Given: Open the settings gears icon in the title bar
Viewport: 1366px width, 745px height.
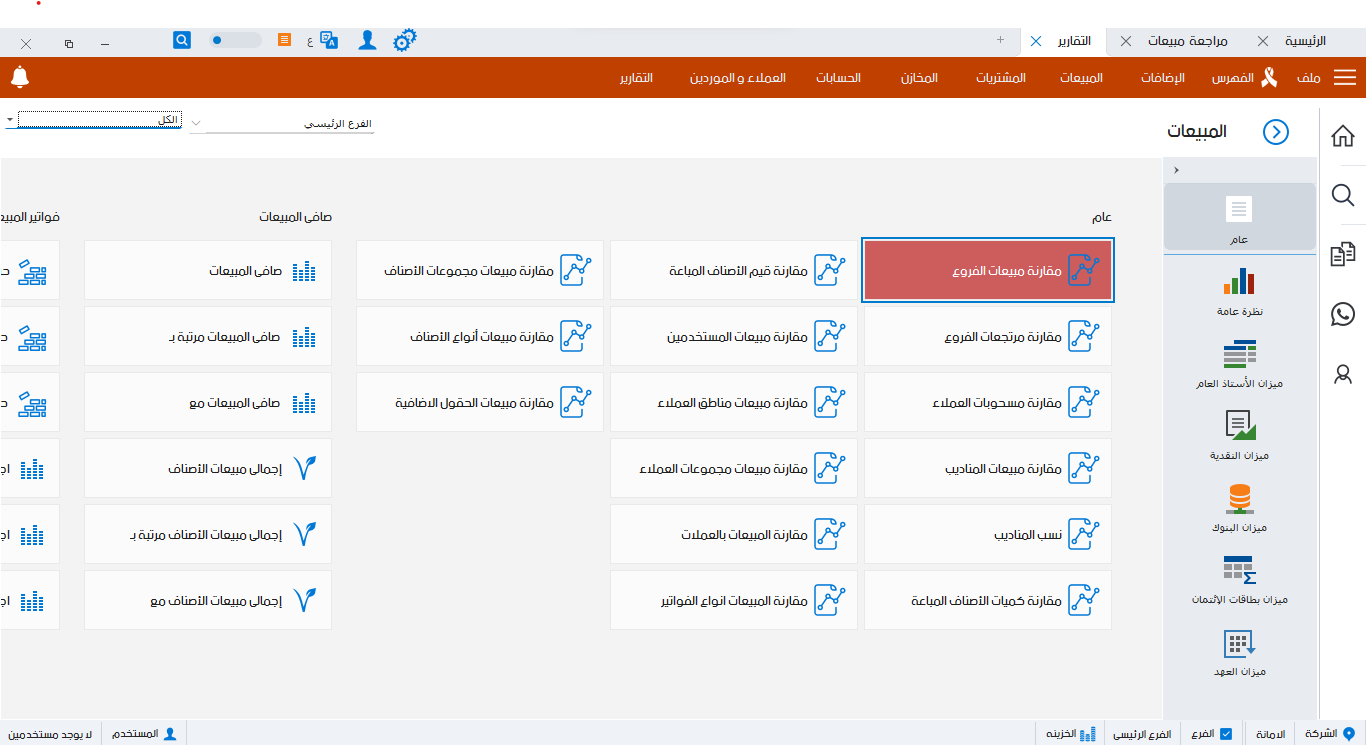Looking at the screenshot, I should coord(404,40).
